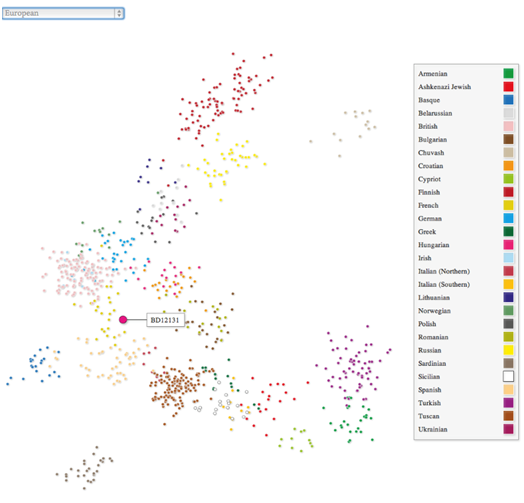Click the Armenian green legend swatch
The image size is (524, 503).
508,74
